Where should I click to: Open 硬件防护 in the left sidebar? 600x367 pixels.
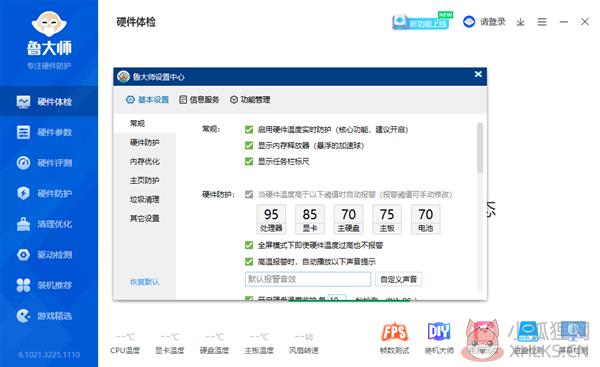pyautogui.click(x=49, y=193)
